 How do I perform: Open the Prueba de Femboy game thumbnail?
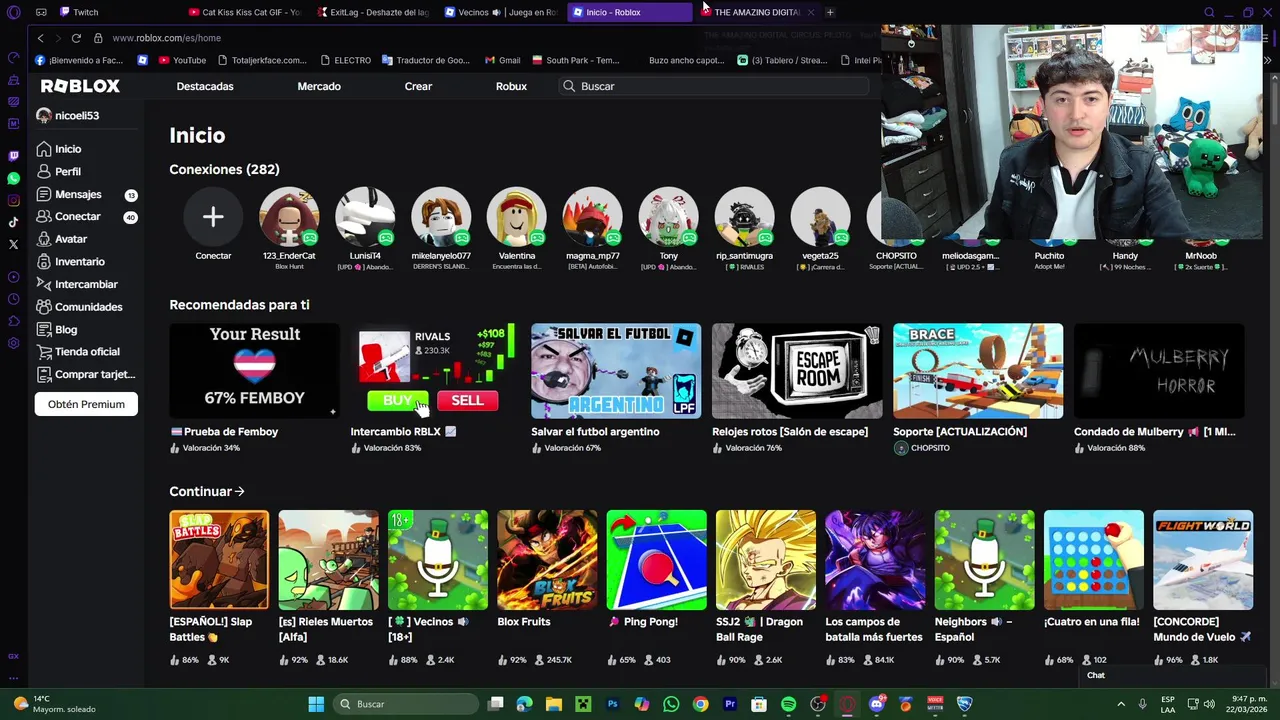click(254, 371)
